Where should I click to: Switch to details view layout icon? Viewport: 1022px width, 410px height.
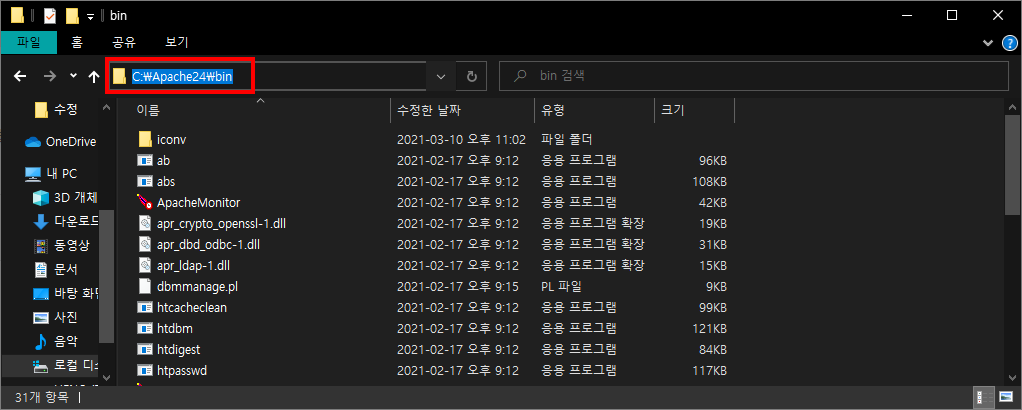tap(984, 396)
